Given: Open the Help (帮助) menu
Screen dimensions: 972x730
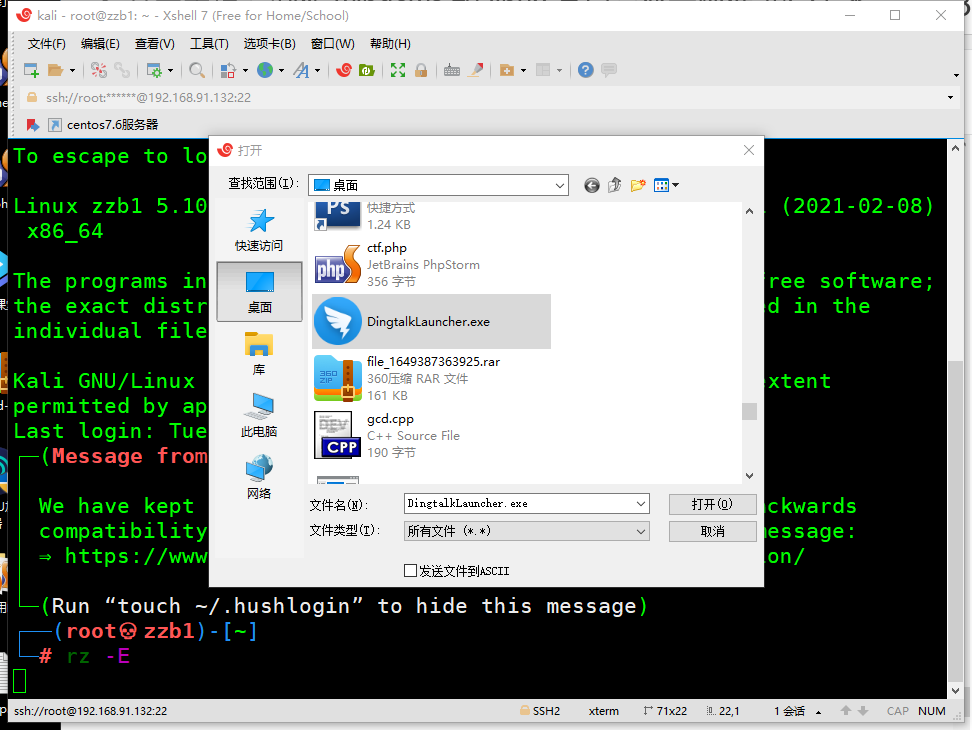Looking at the screenshot, I should (x=390, y=44).
